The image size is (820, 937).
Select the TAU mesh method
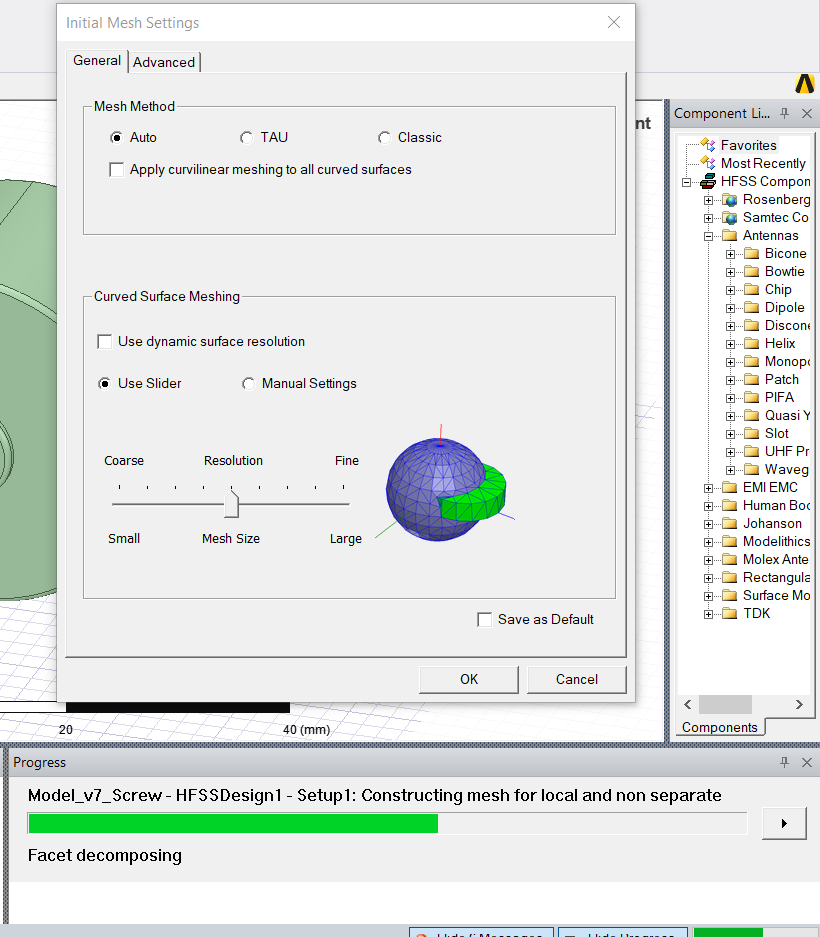pyautogui.click(x=246, y=137)
